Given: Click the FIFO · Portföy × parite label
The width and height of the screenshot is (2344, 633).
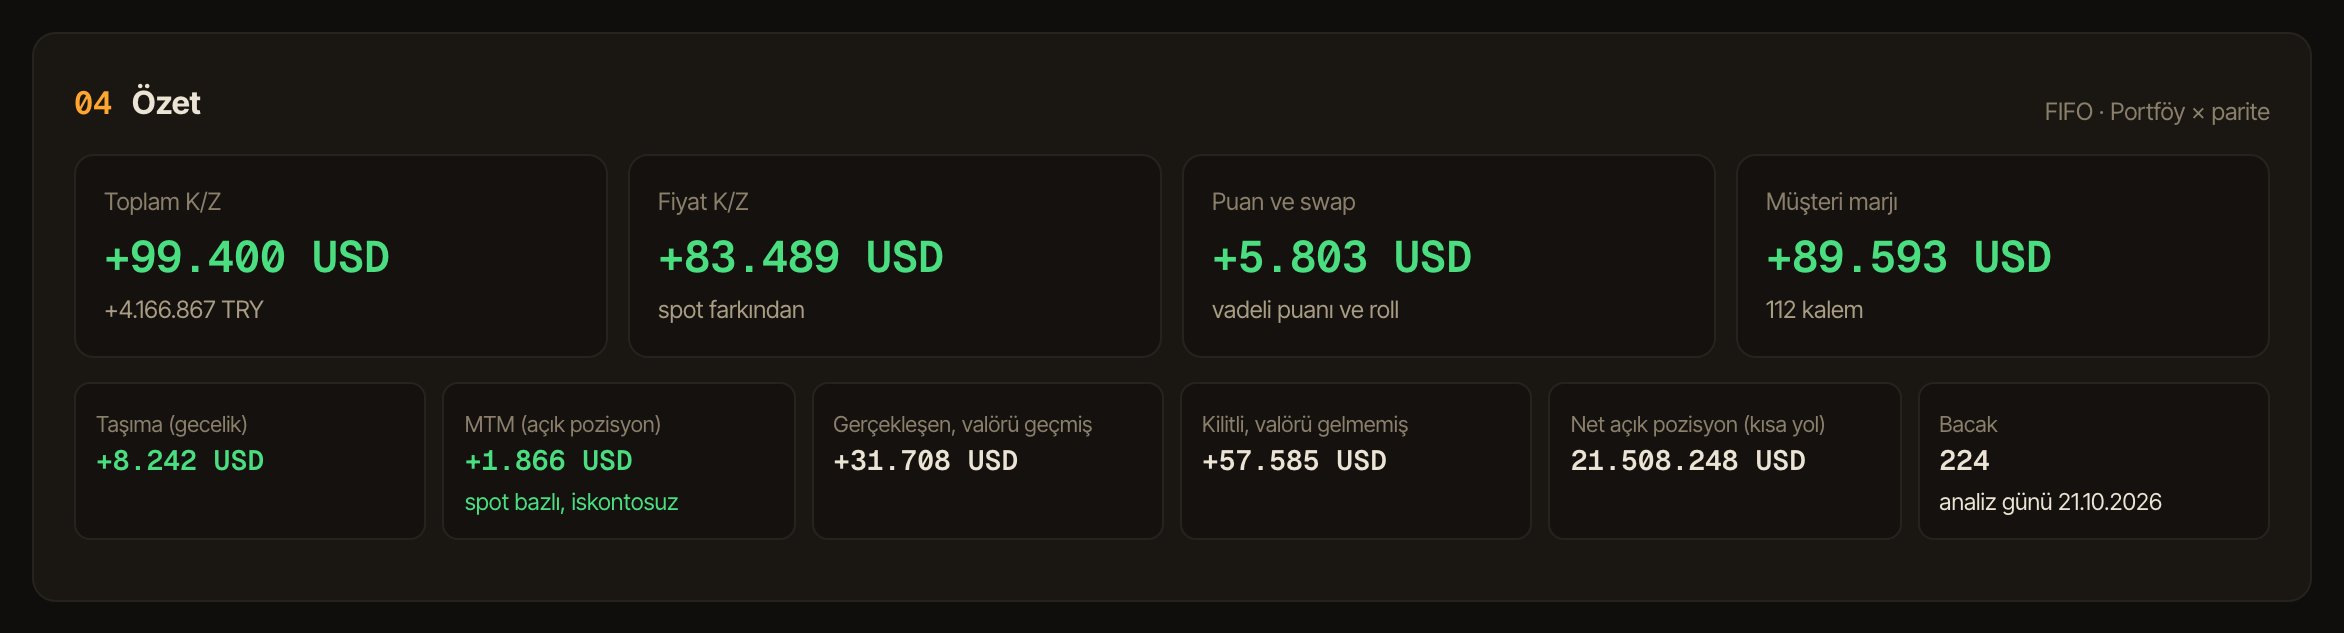Looking at the screenshot, I should tap(2157, 112).
